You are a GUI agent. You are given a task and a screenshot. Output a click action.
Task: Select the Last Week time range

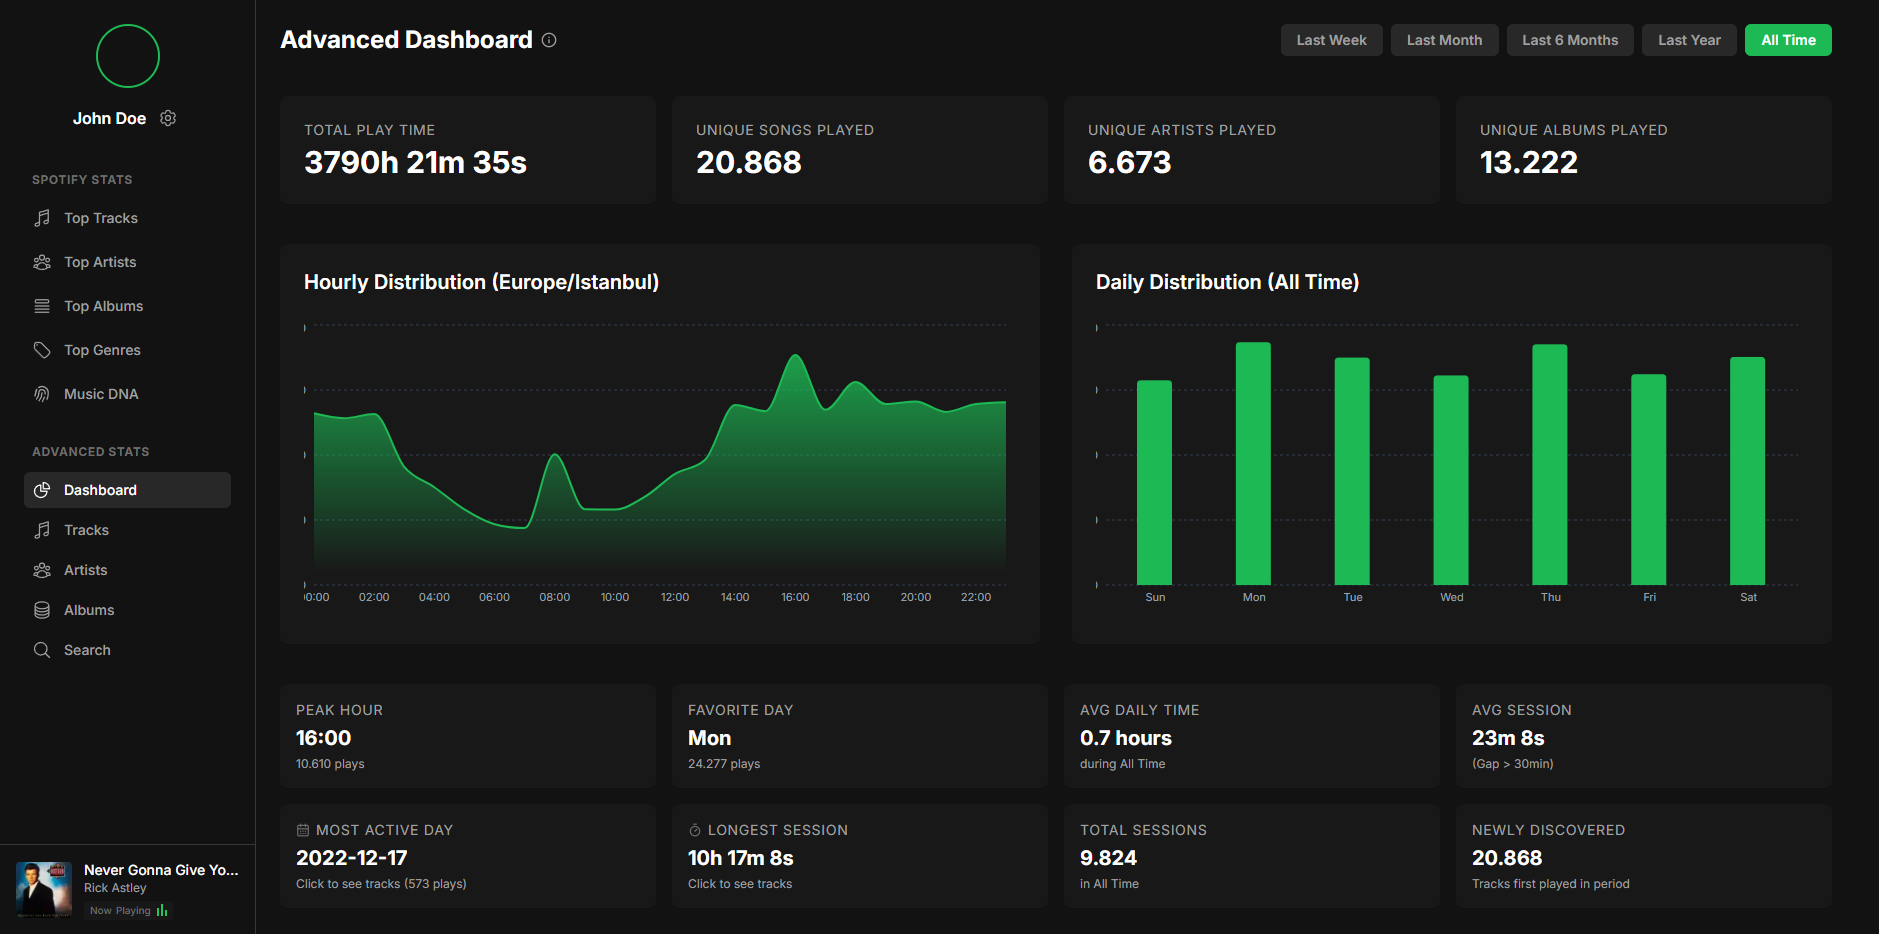pyautogui.click(x=1331, y=40)
